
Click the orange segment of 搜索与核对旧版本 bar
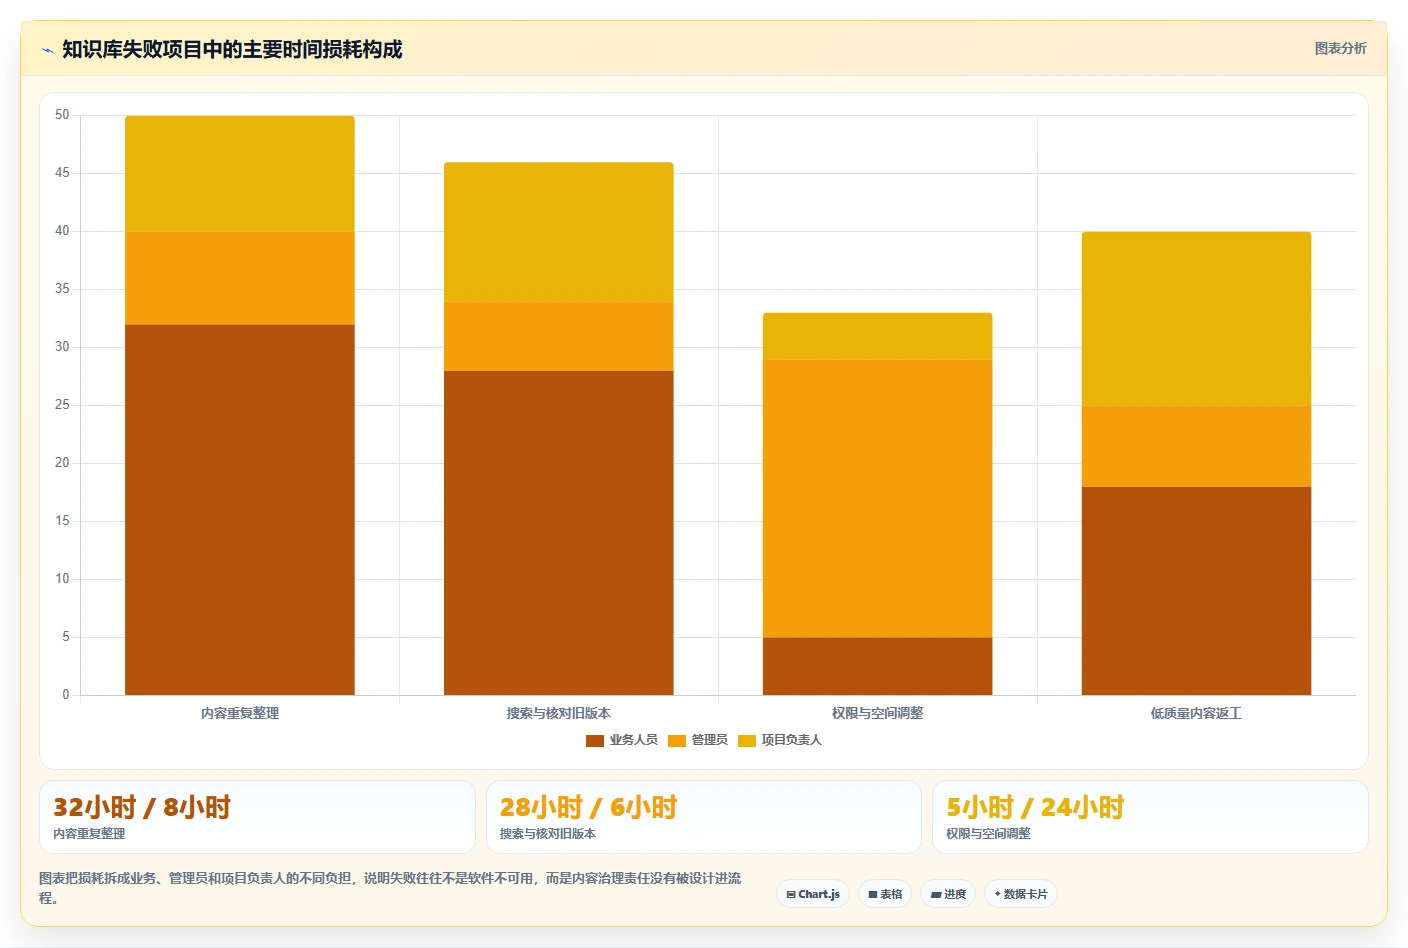click(559, 336)
